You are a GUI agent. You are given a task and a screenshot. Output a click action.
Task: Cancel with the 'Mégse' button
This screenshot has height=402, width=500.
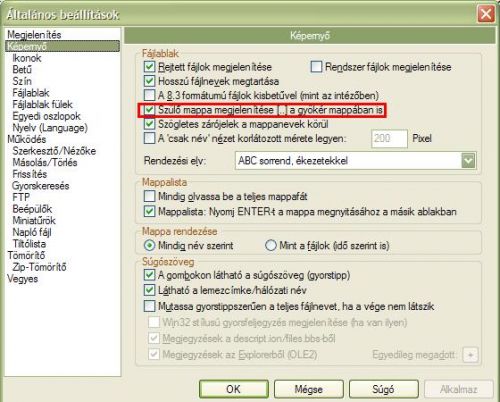pyautogui.click(x=309, y=389)
